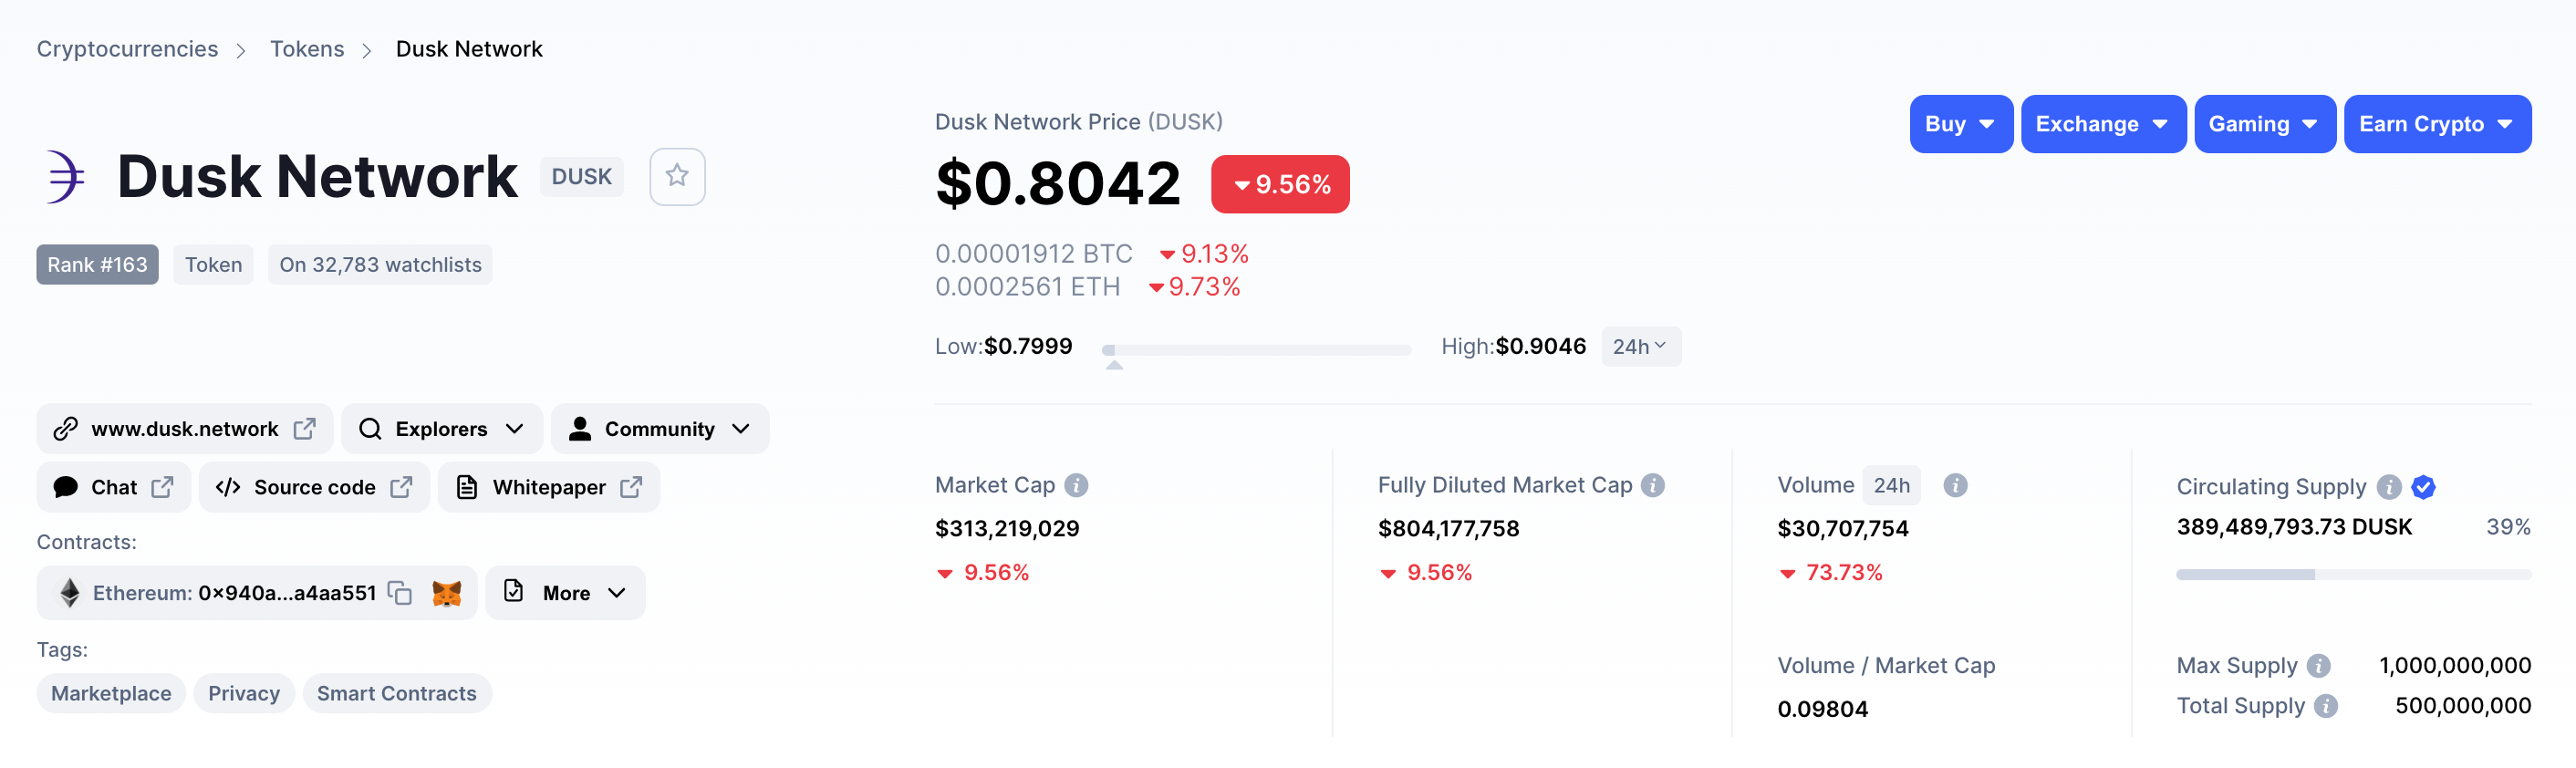
Task: Click the Total Supply info icon
Action: point(2326,706)
